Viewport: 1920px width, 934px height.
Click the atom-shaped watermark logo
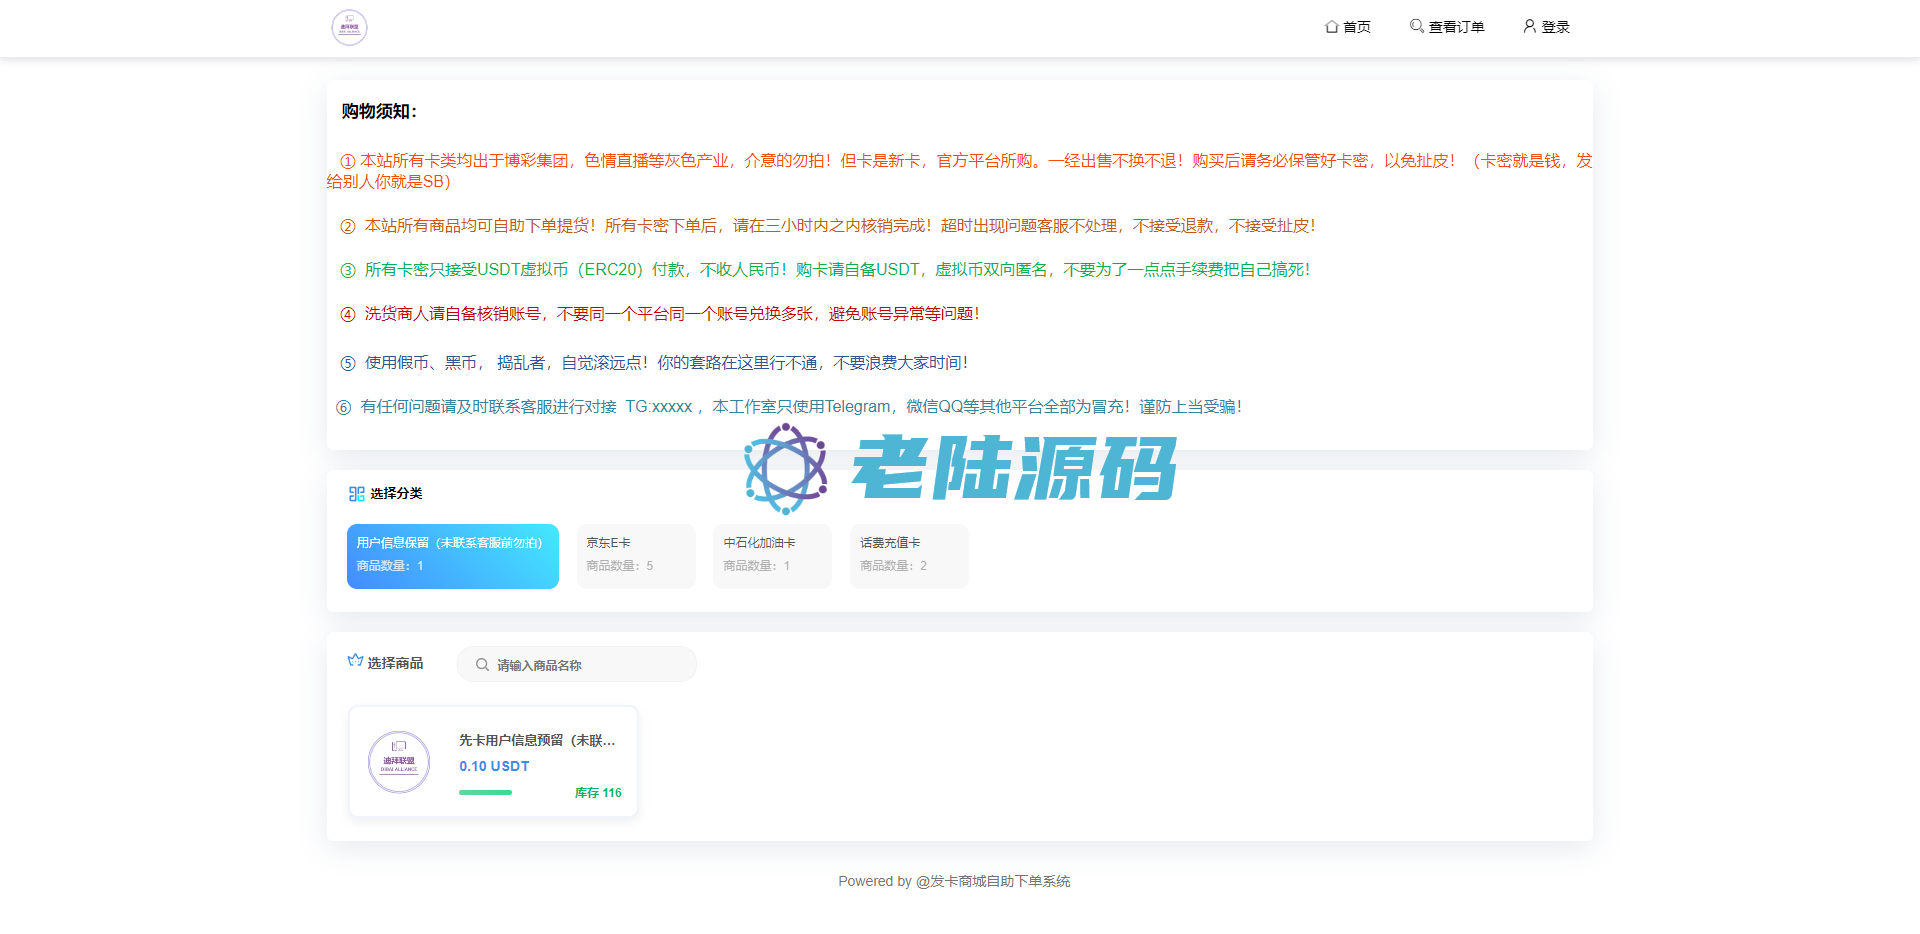(786, 468)
